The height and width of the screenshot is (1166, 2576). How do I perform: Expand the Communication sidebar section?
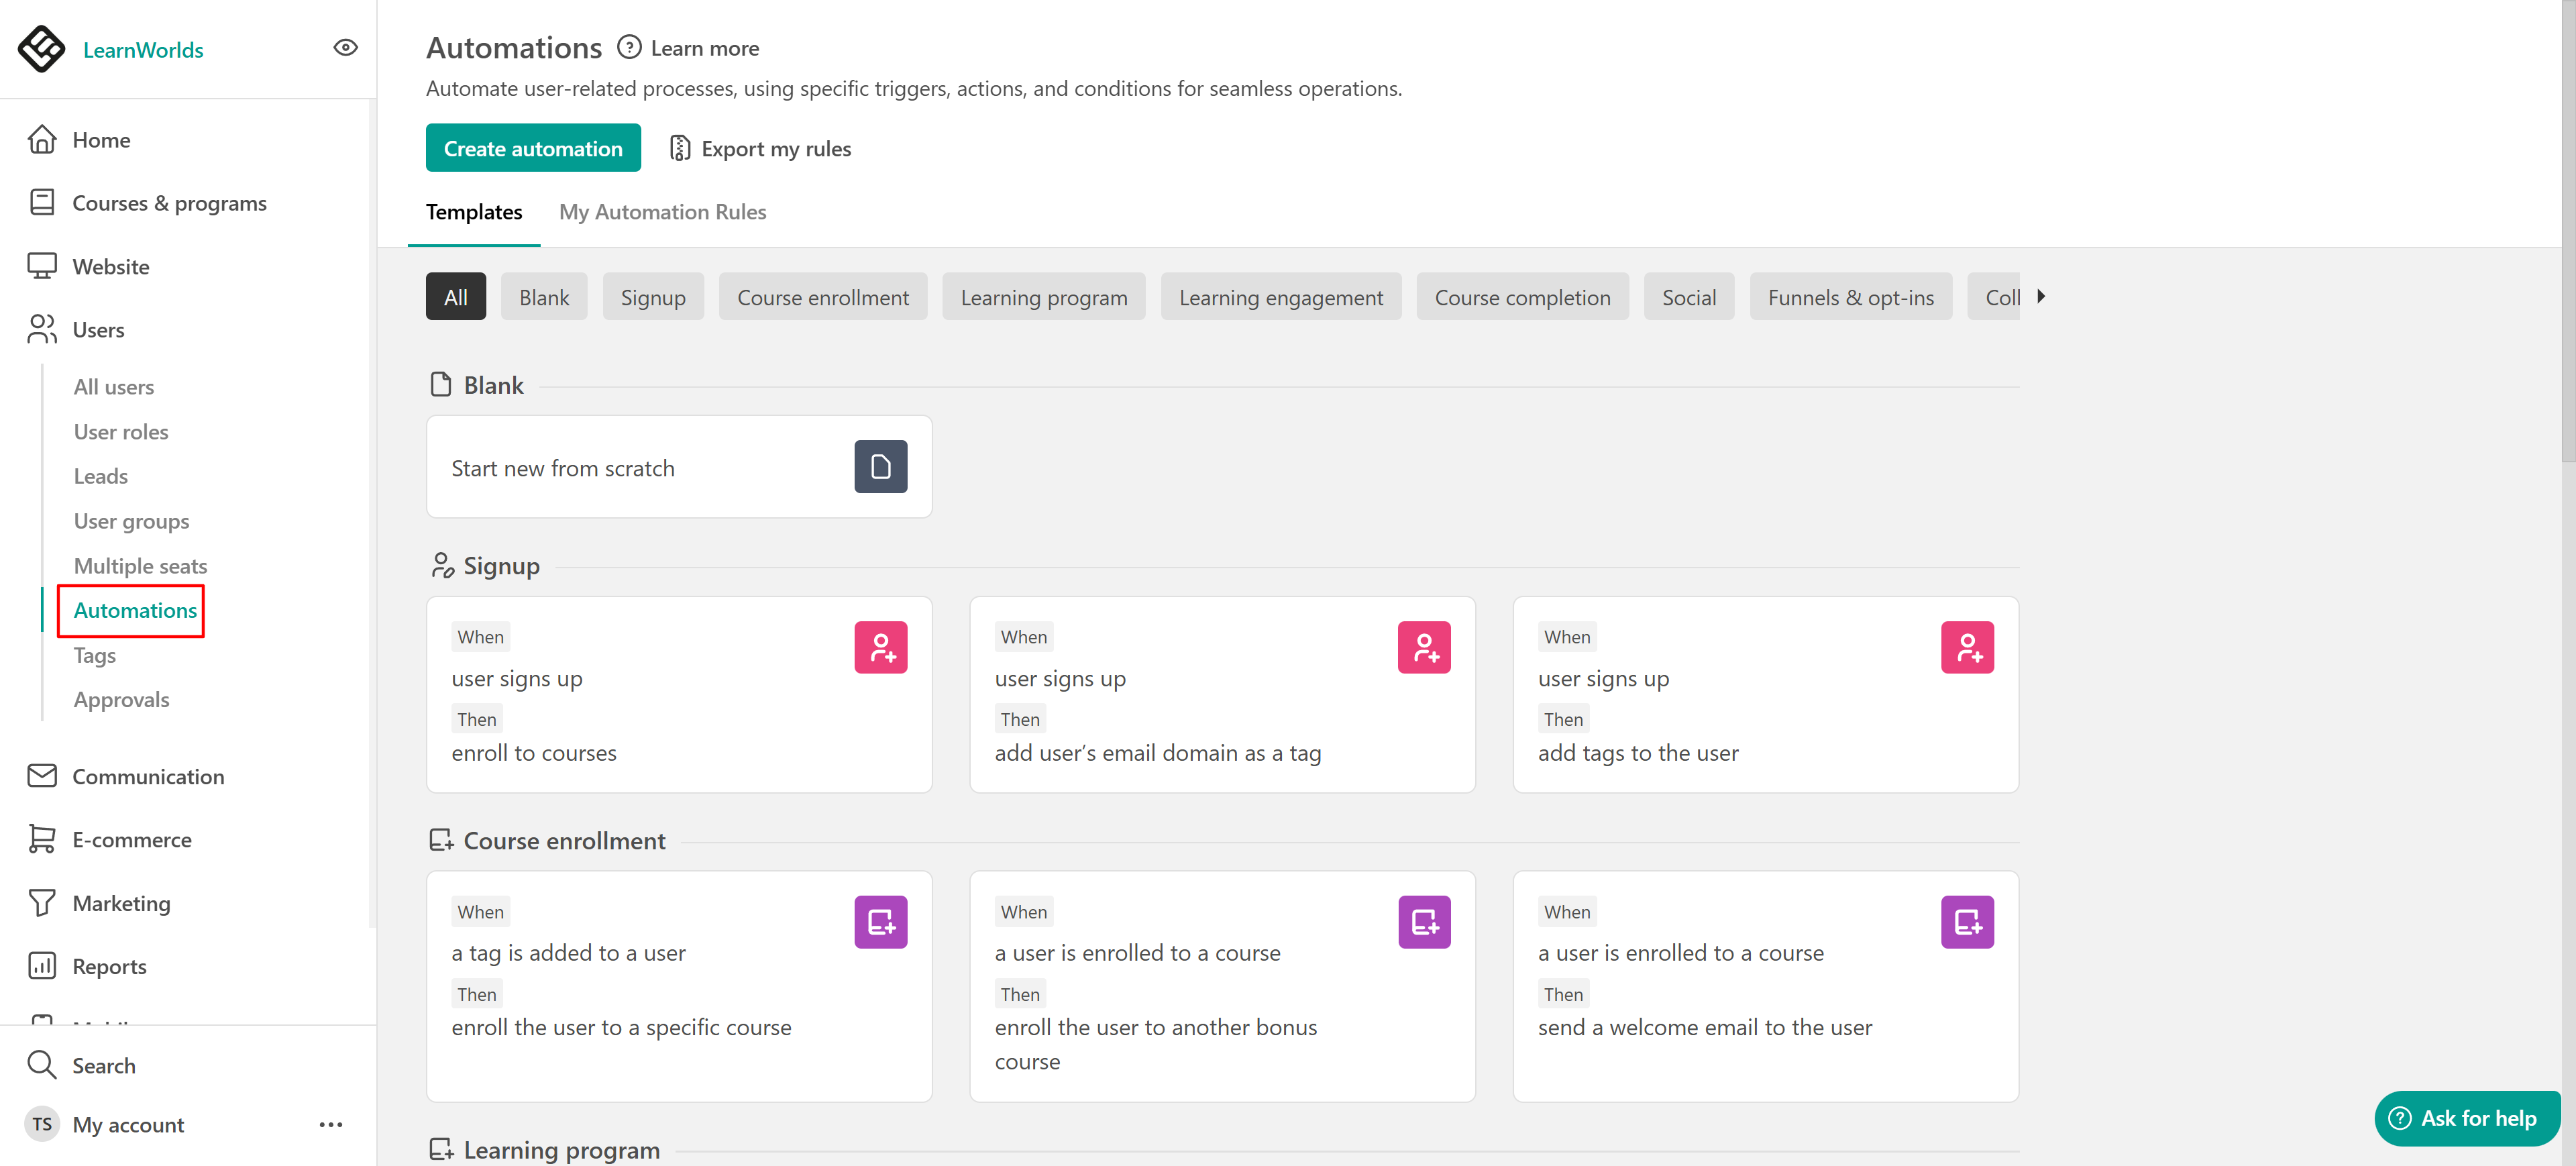point(148,776)
